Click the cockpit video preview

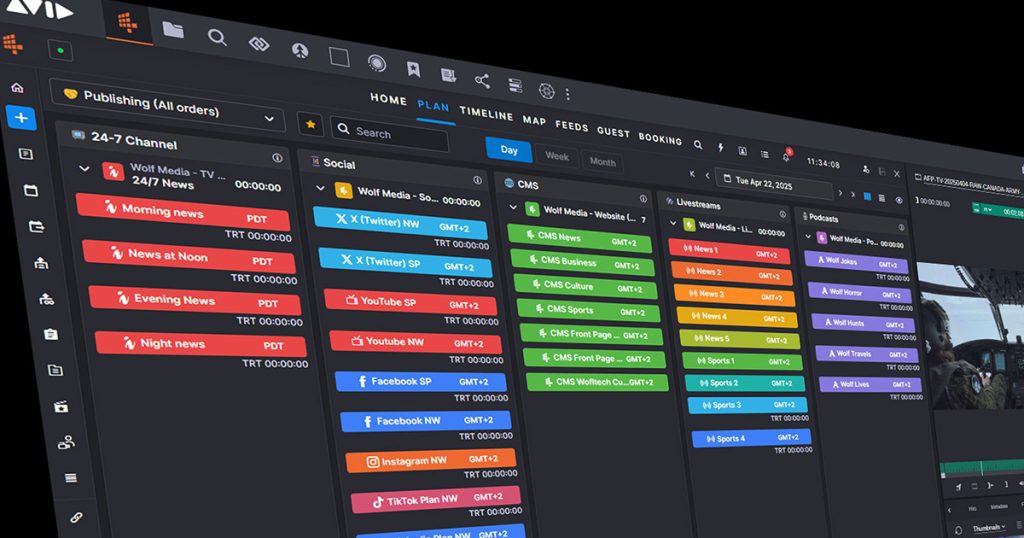[x=971, y=336]
